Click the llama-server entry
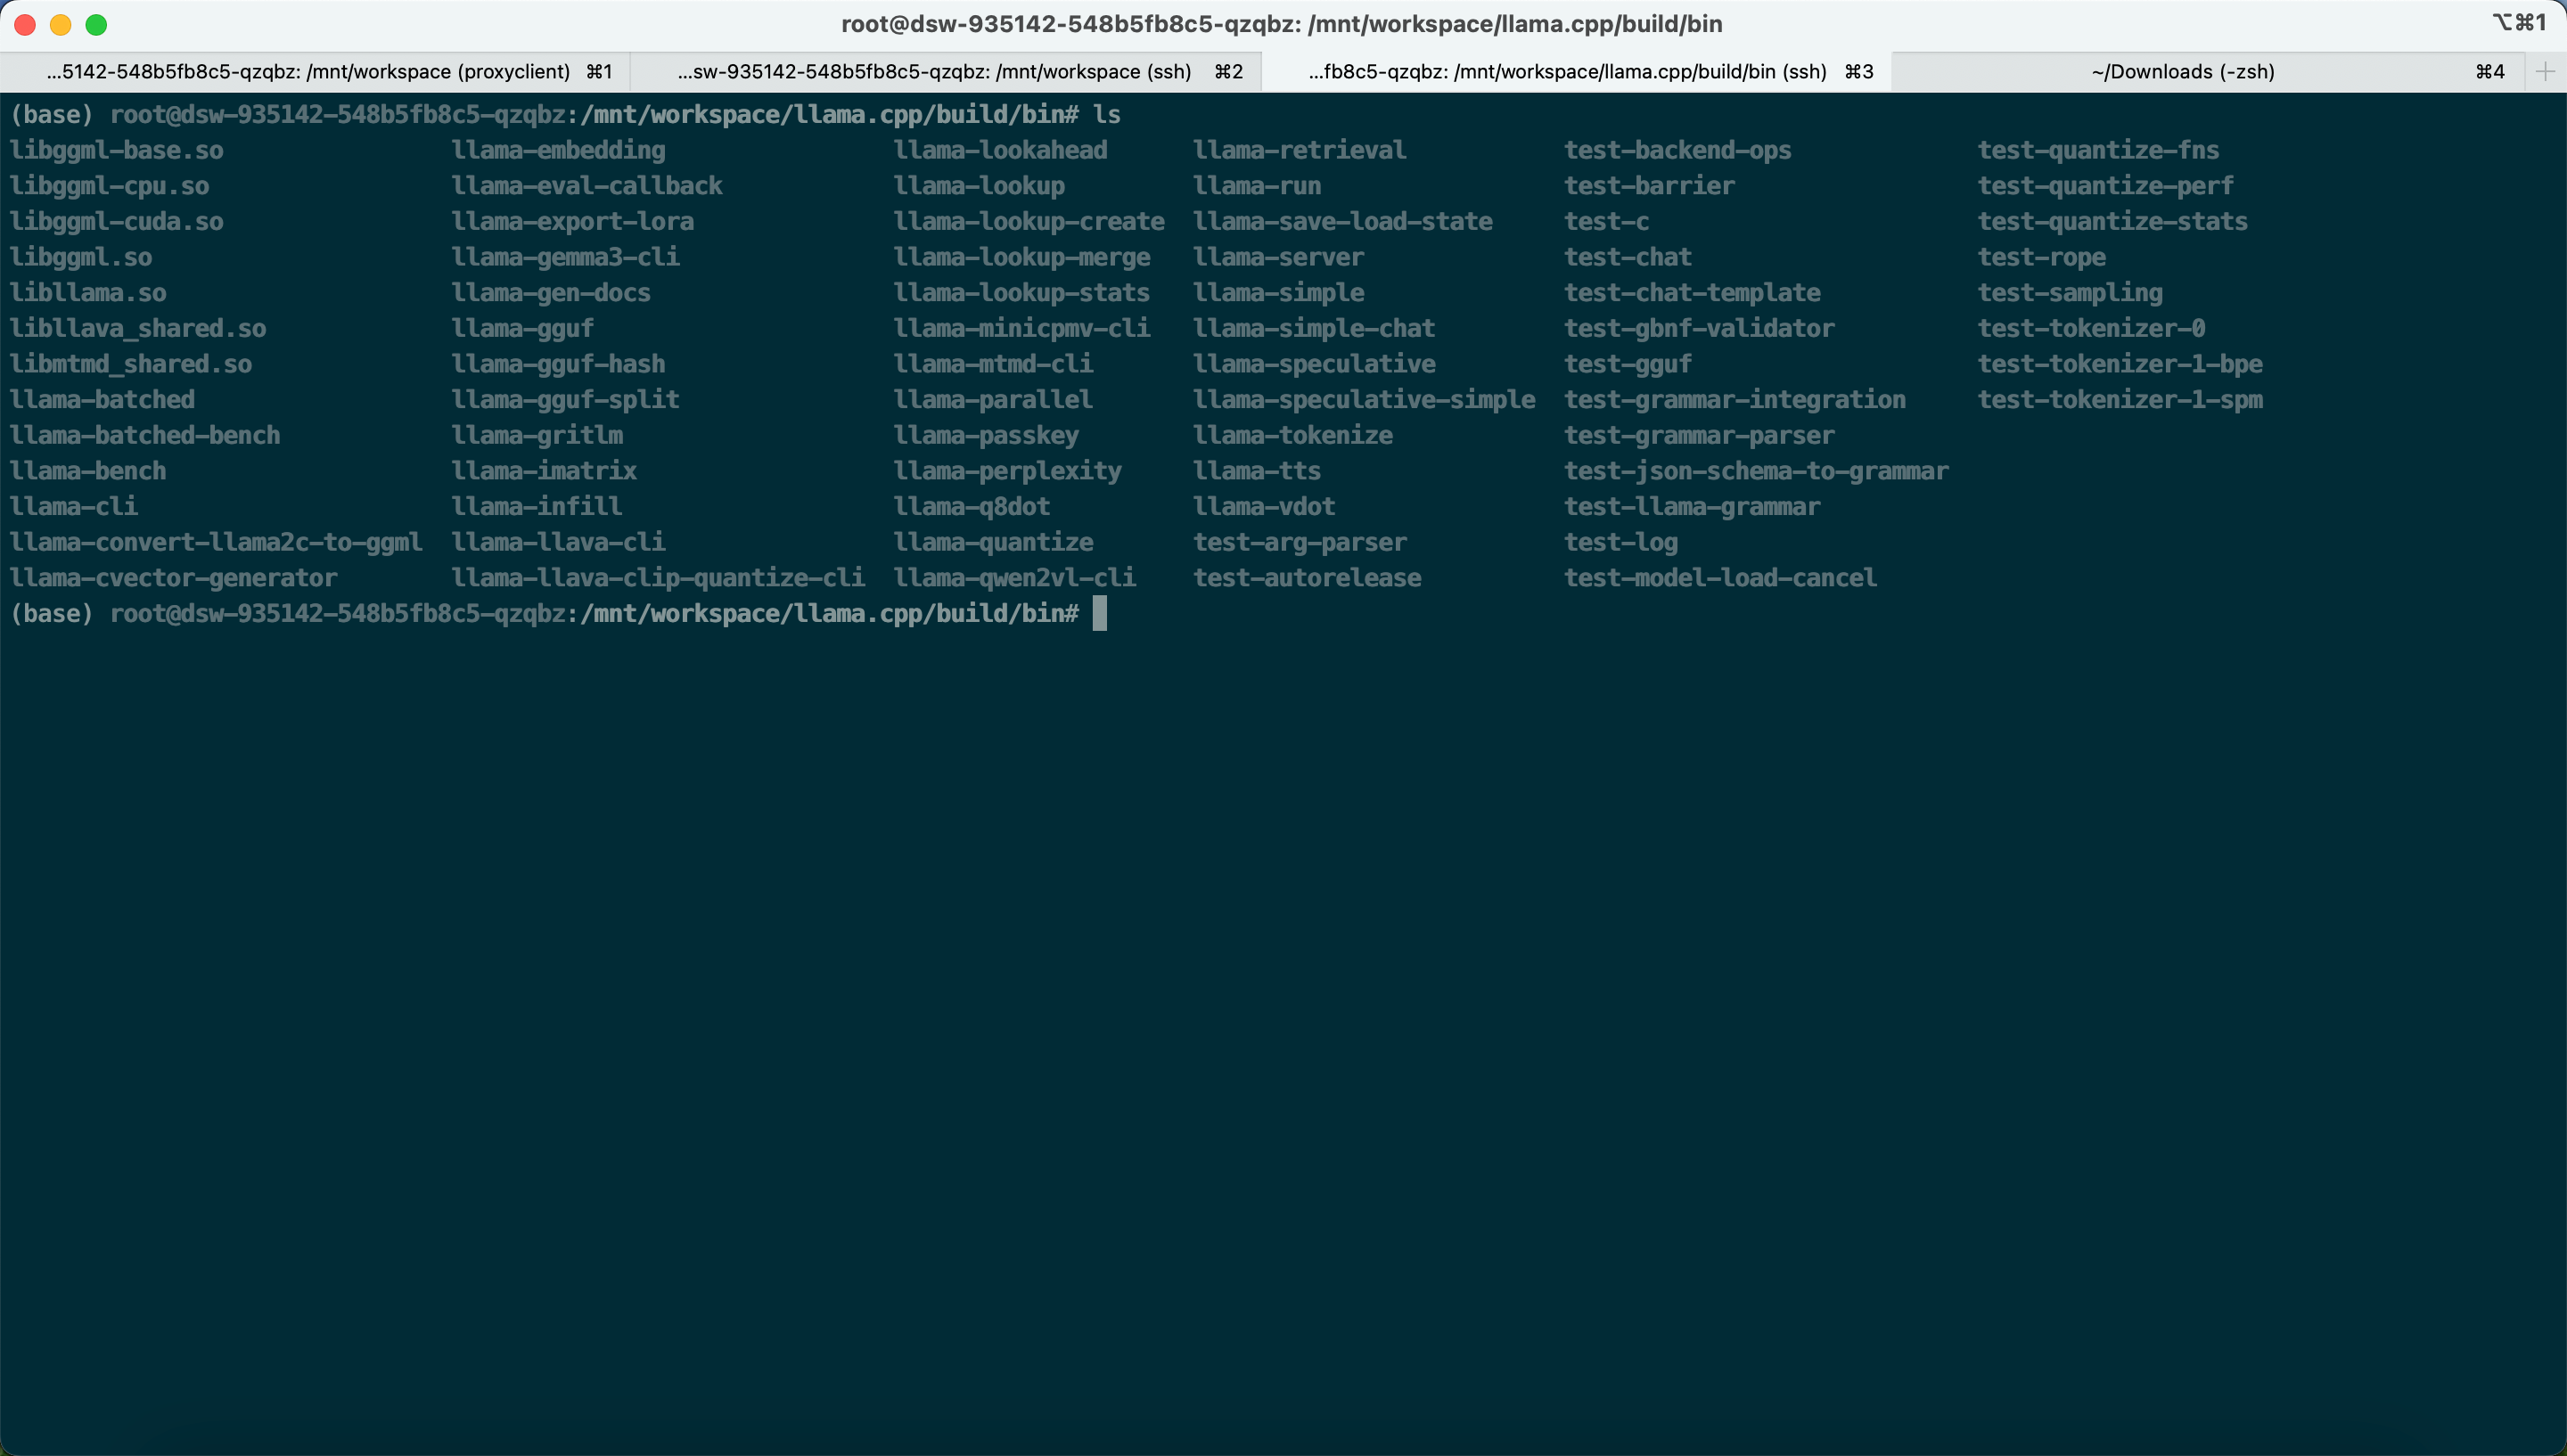The height and width of the screenshot is (1456, 2567). 1279,257
